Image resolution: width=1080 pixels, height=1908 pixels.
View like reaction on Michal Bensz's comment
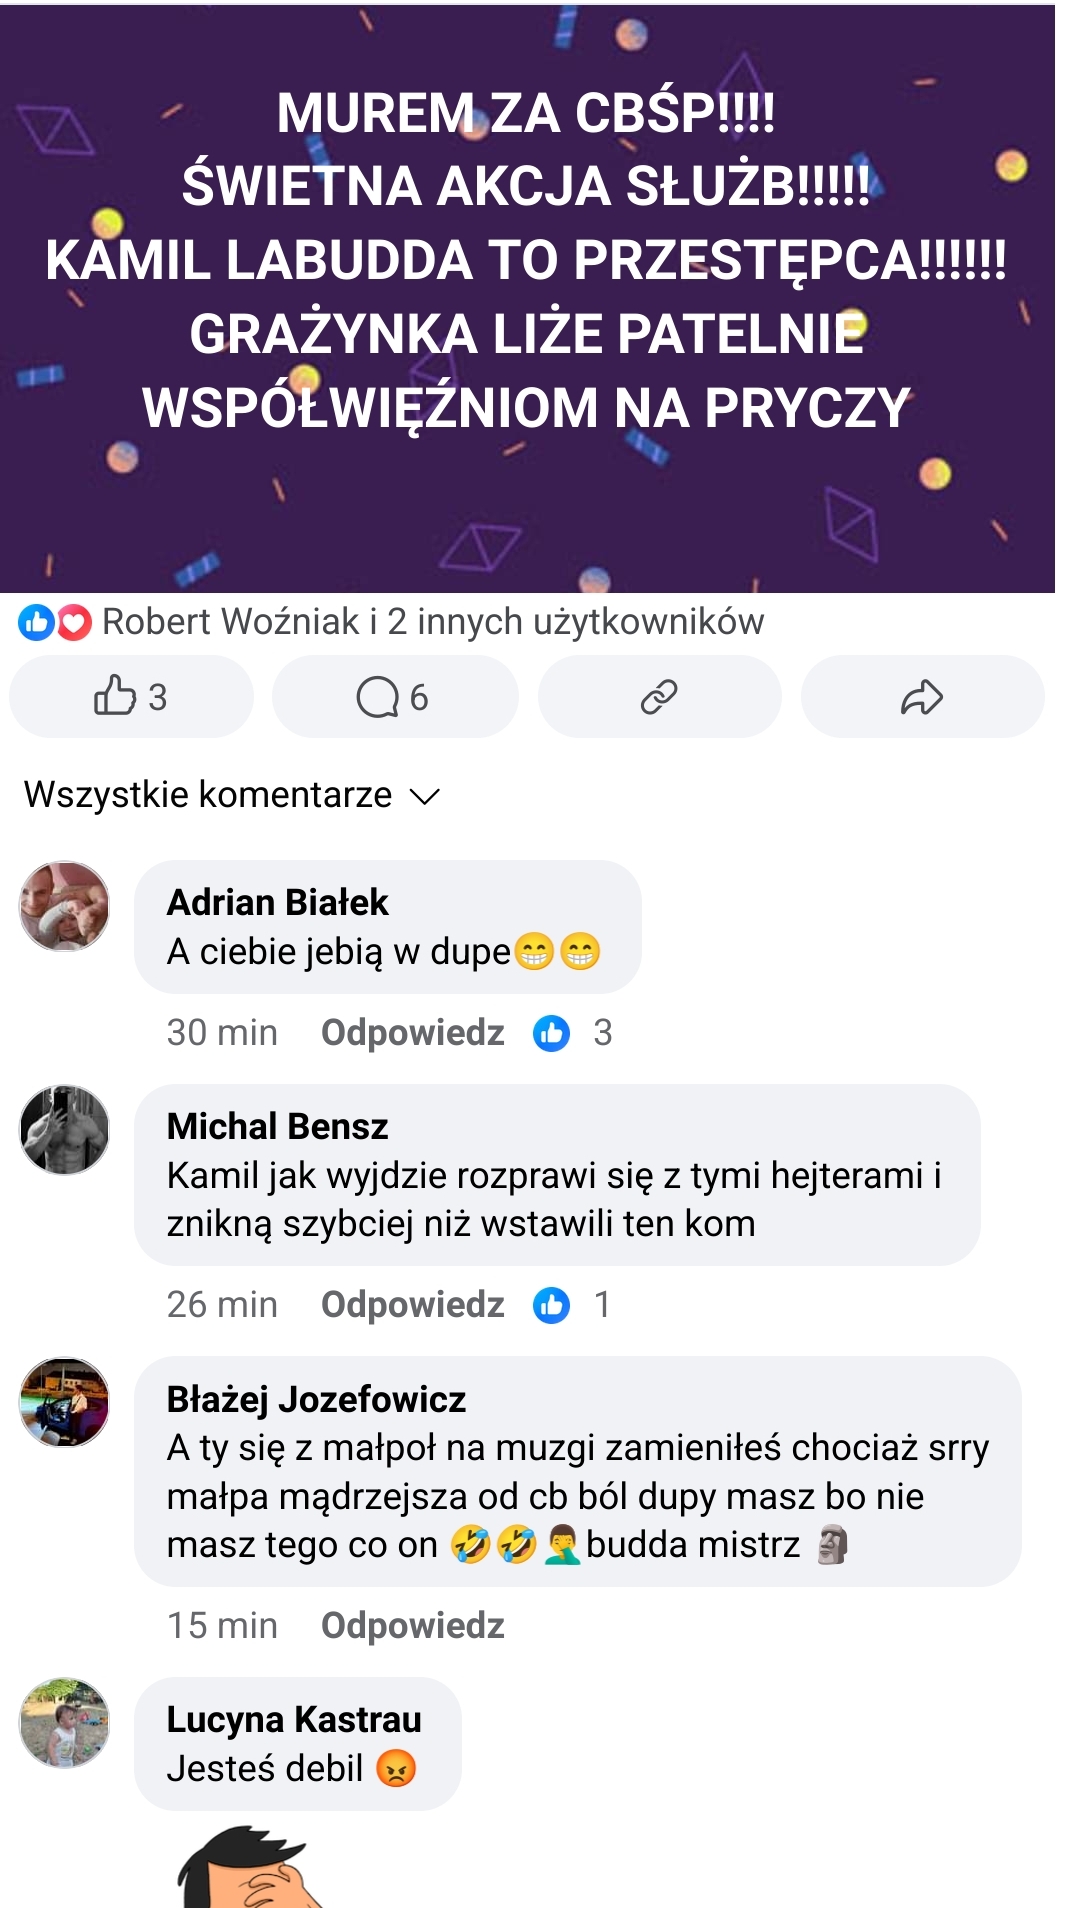[x=572, y=1305]
